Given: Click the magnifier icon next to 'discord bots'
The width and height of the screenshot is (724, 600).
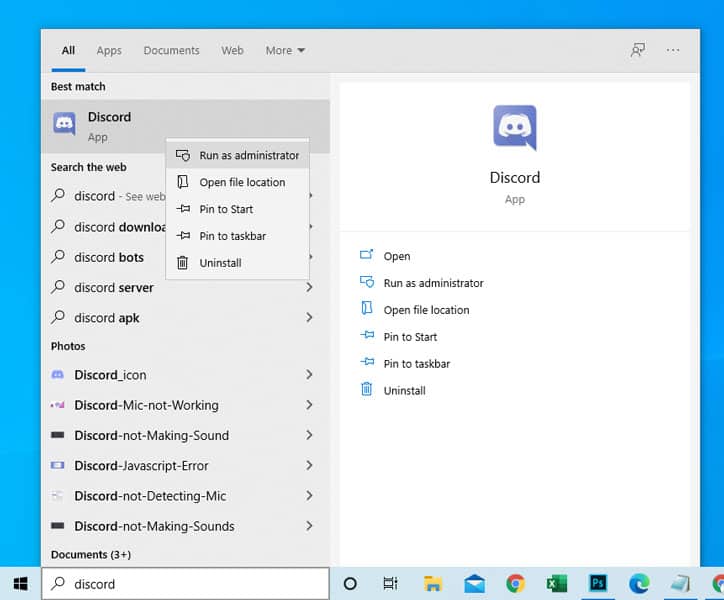Looking at the screenshot, I should pyautogui.click(x=58, y=256).
